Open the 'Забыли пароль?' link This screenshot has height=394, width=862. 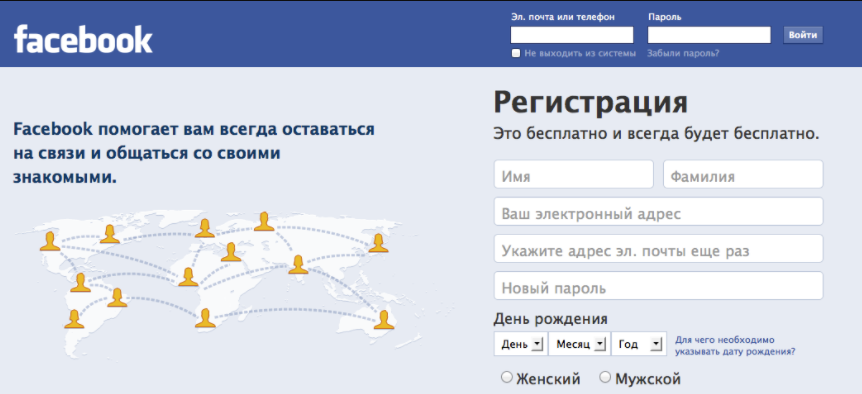tap(683, 53)
